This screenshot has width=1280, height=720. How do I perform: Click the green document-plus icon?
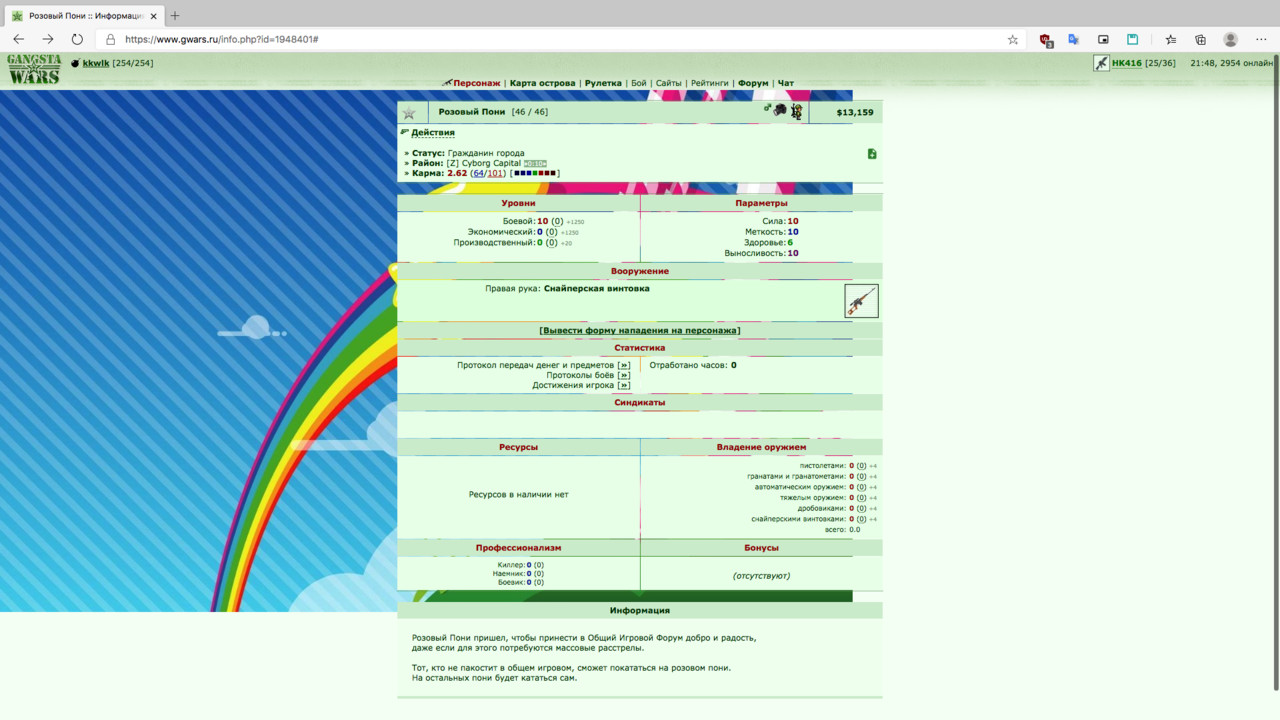click(872, 154)
